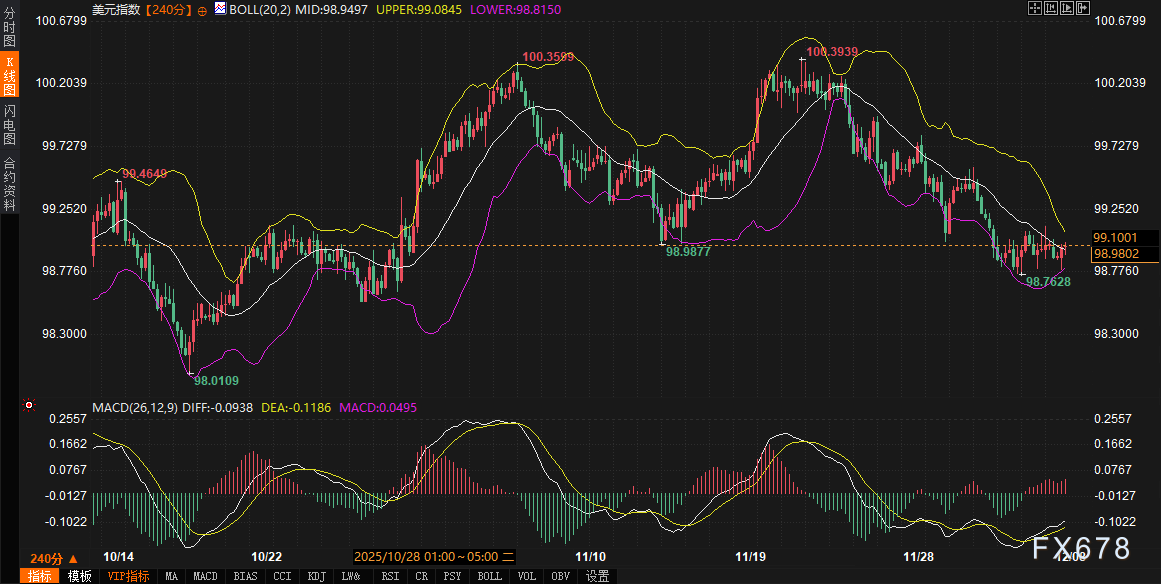Open the 合约资料 sidebar panel
This screenshot has width=1161, height=584.
(x=9, y=183)
